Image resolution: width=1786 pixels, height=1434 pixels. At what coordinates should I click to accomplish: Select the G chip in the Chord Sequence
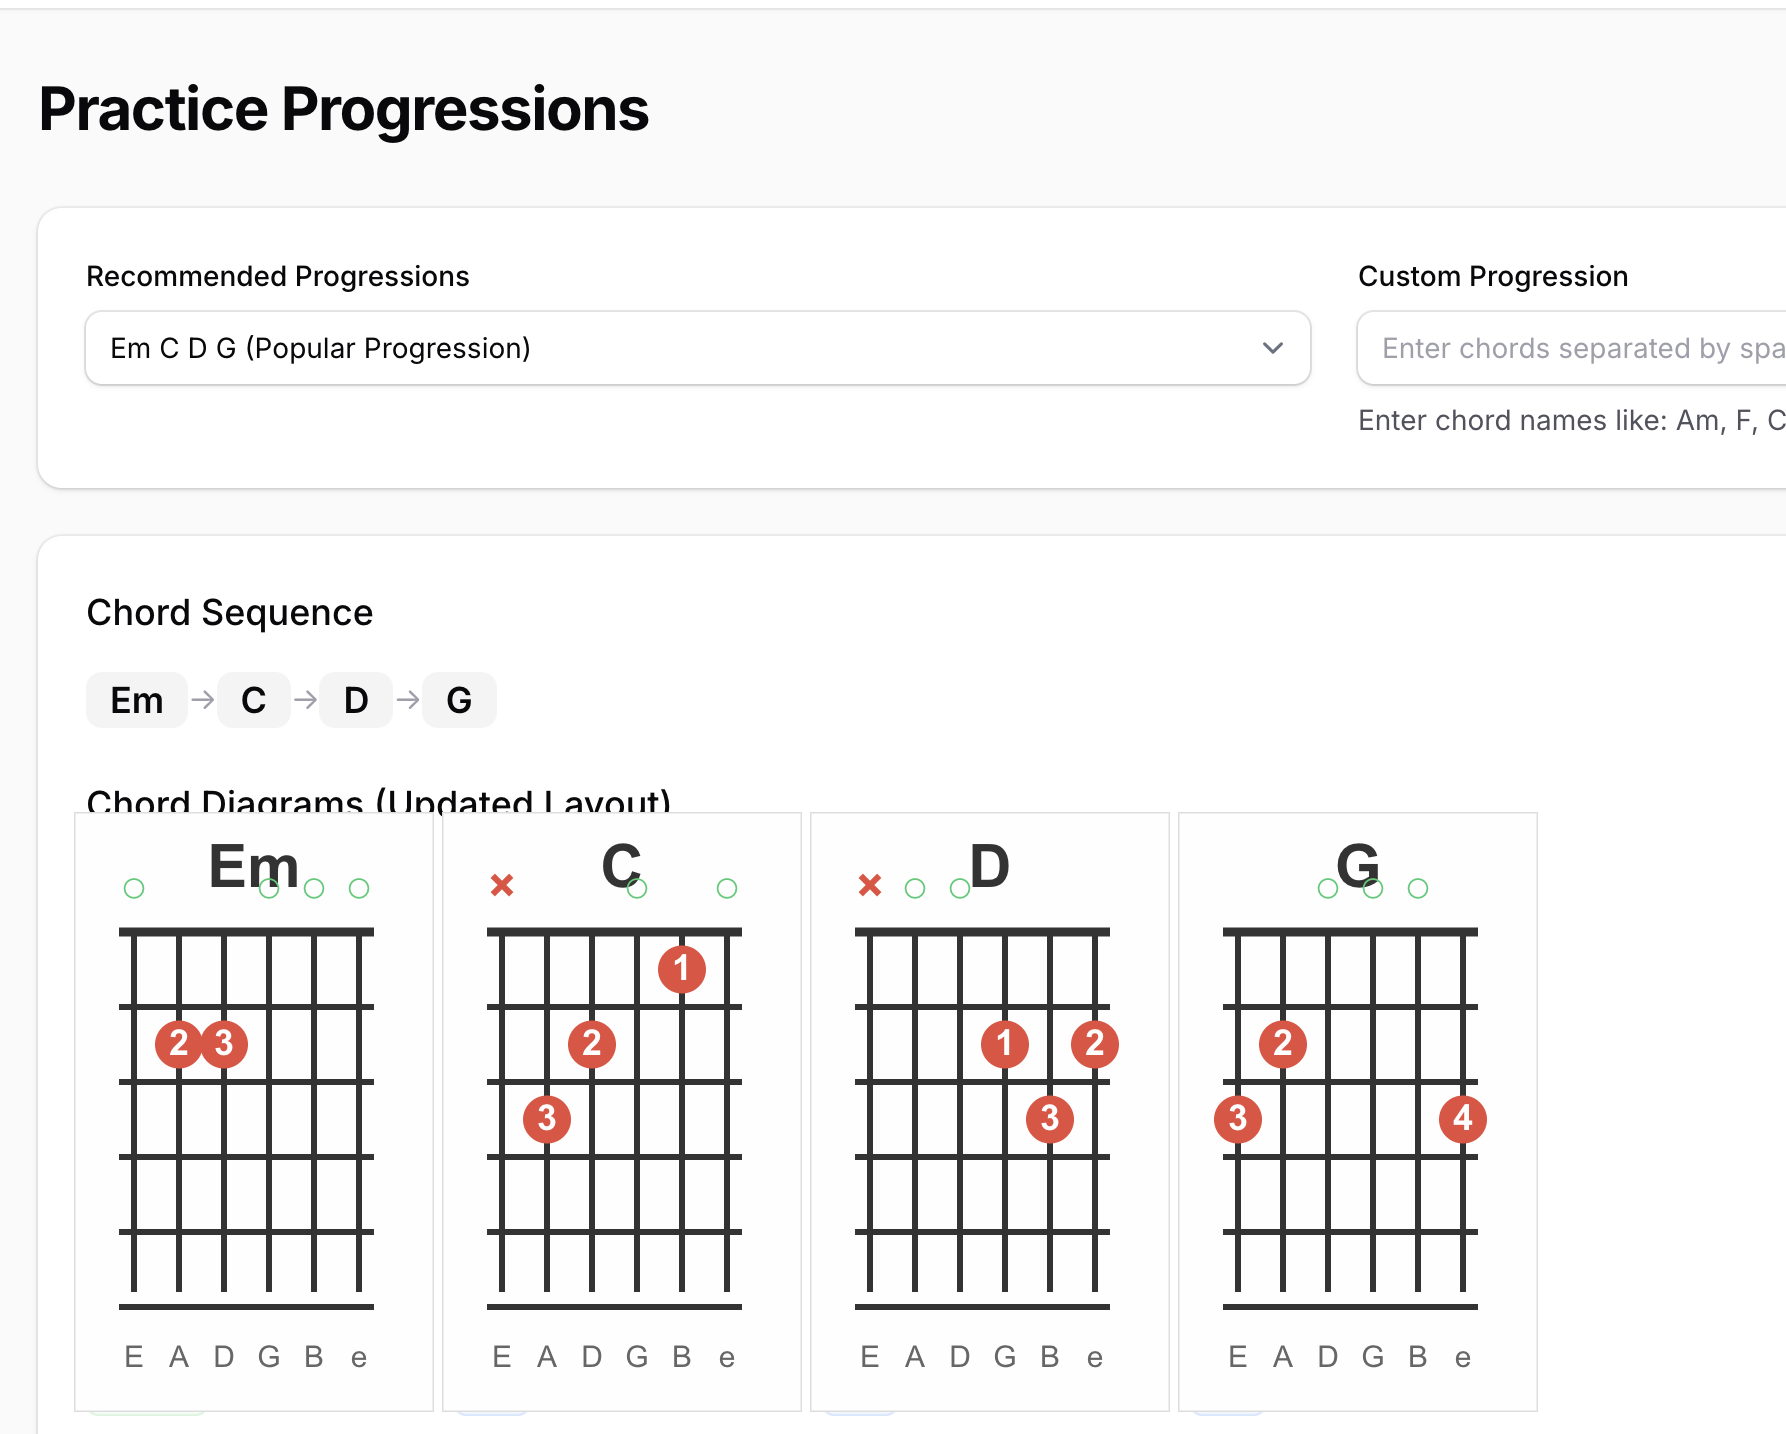pyautogui.click(x=459, y=700)
